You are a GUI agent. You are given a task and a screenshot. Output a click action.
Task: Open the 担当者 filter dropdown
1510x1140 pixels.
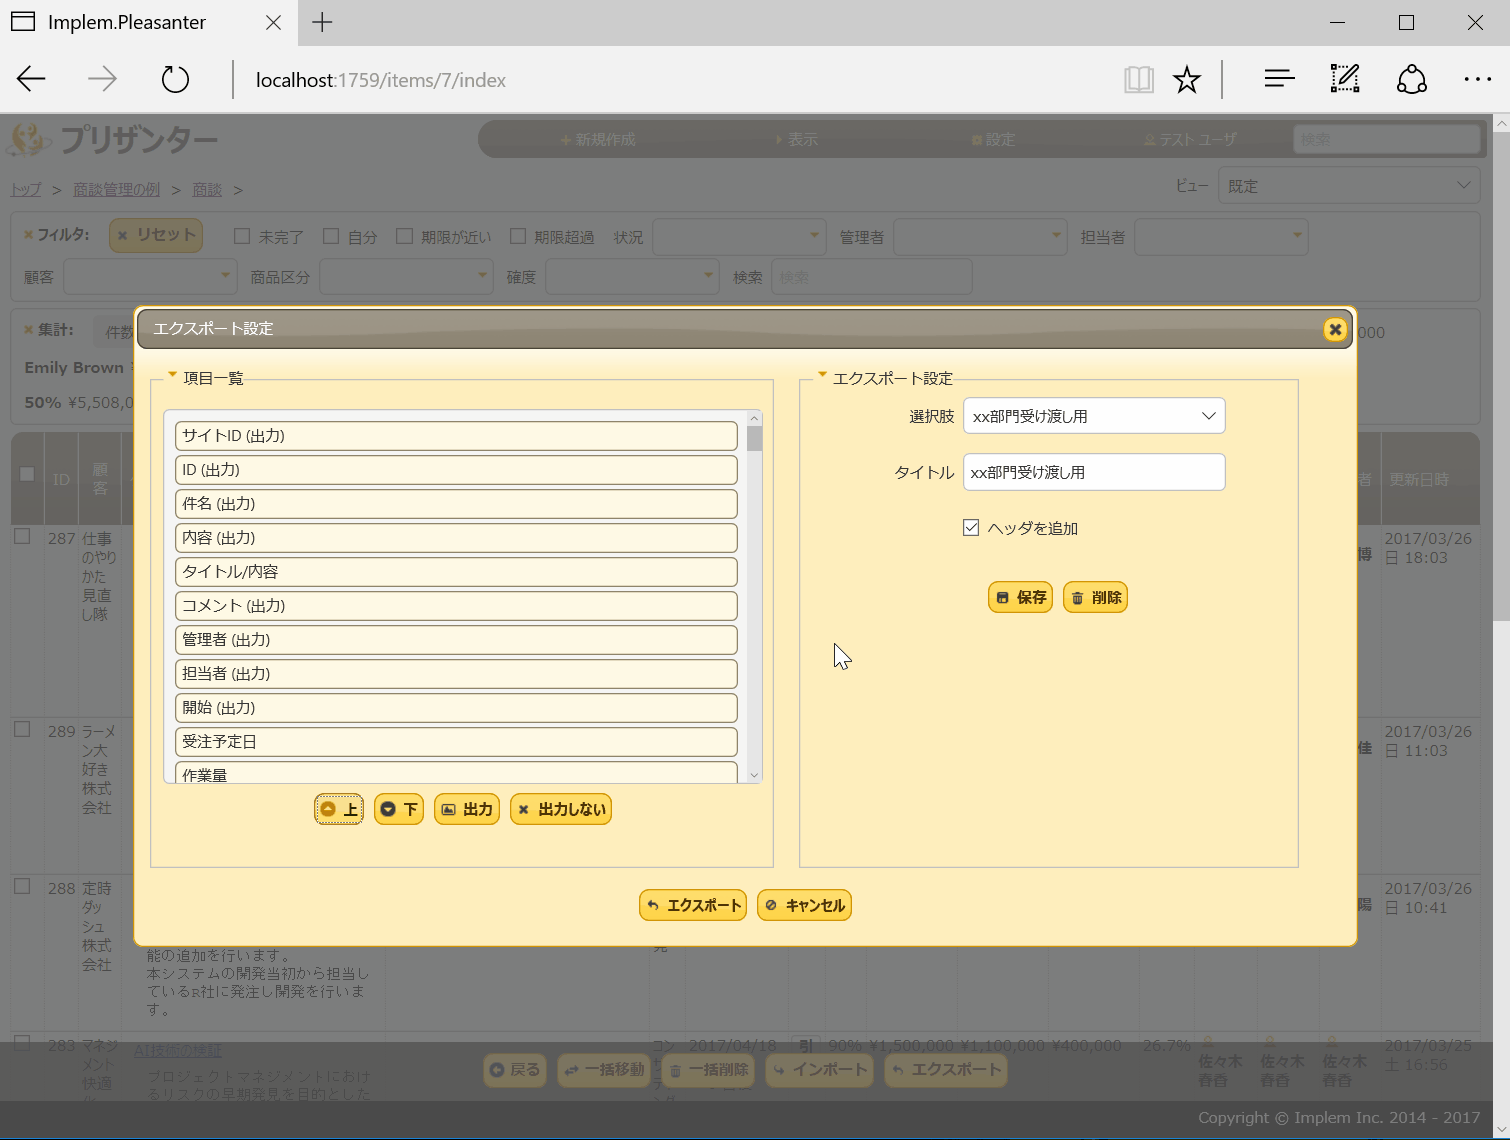pos(1221,236)
